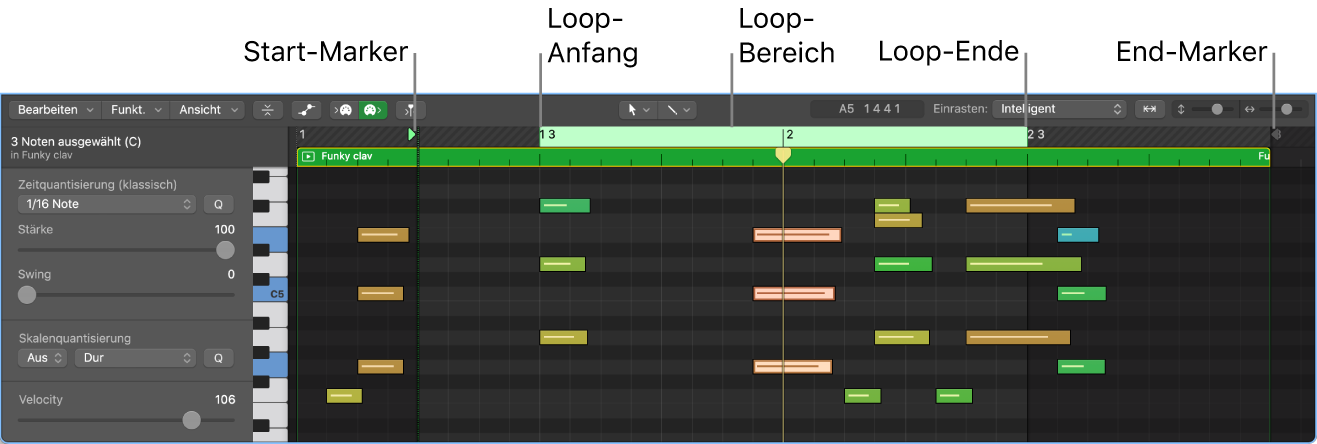Toggle the automation curve icon button
The width and height of the screenshot is (1317, 444).
pos(306,110)
